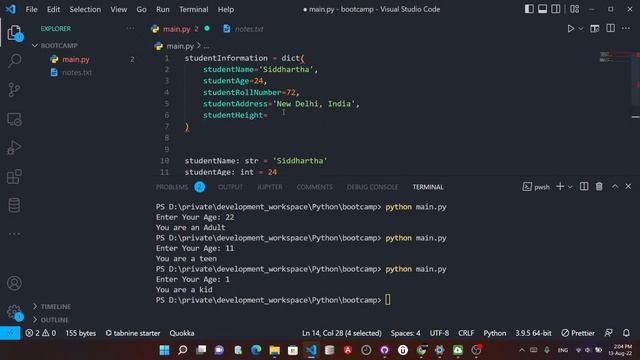Change end of line sequence CRLF

[x=466, y=333]
